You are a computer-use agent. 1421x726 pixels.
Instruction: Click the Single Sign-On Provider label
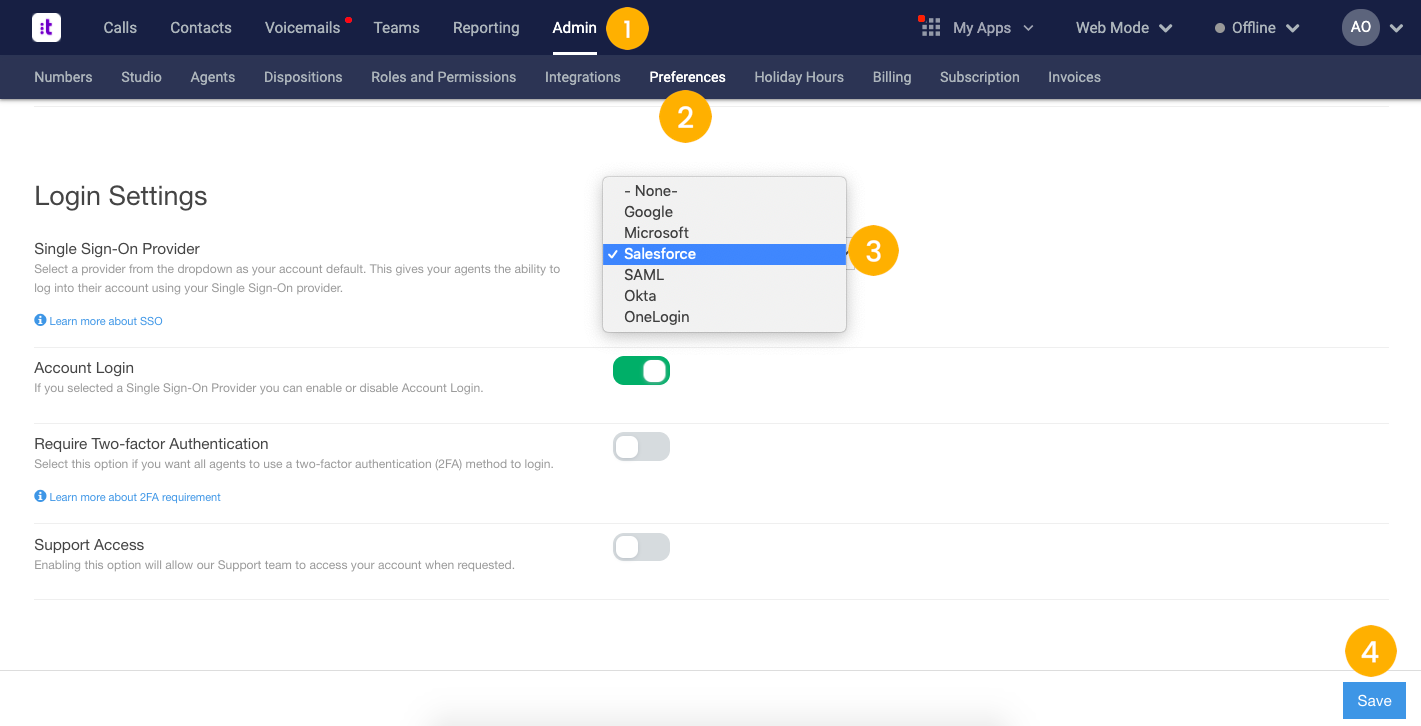(117, 249)
